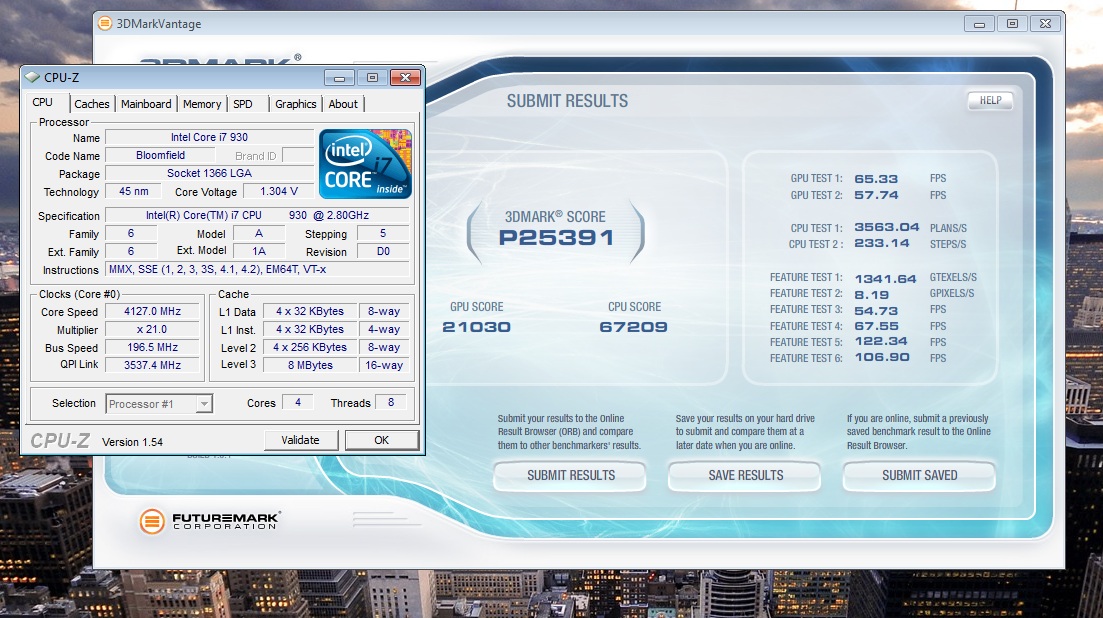Maximize the 3DMarkVantage window
1103x618 pixels.
1012,23
